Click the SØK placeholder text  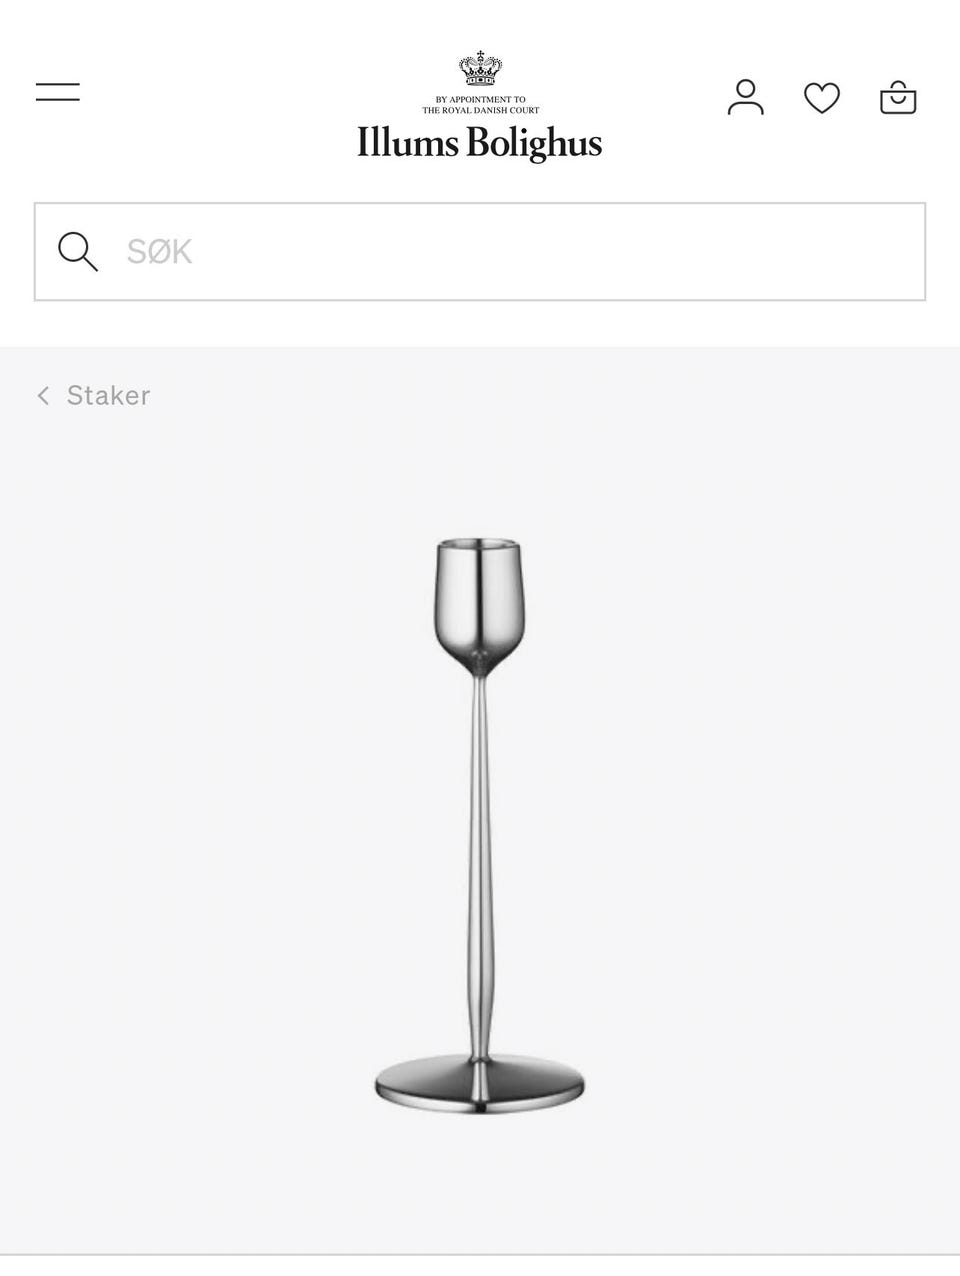point(159,252)
